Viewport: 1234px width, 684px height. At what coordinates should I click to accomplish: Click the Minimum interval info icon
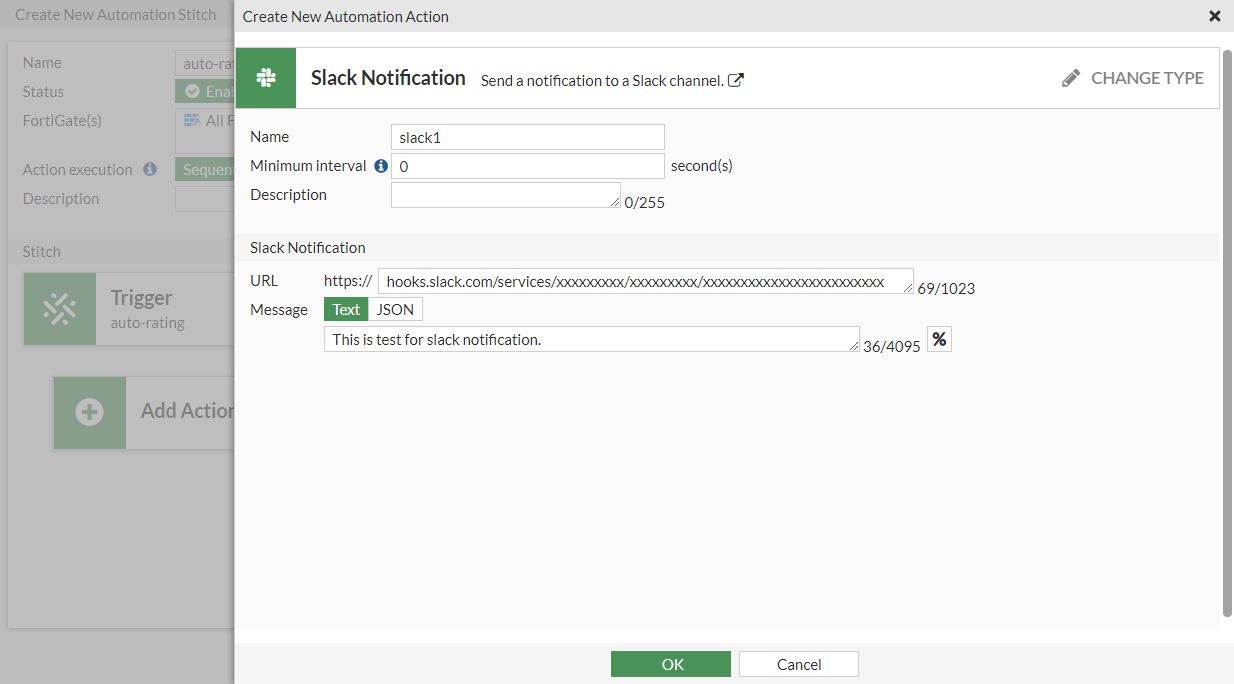coord(380,166)
